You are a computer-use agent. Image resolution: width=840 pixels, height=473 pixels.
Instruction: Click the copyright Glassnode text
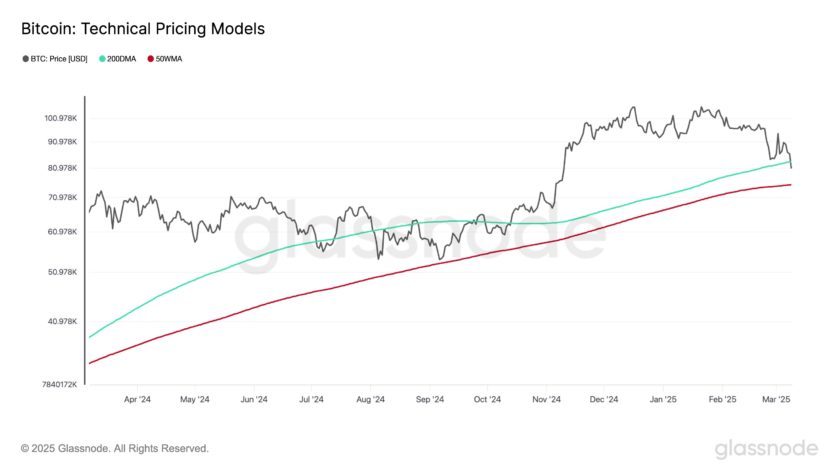point(115,448)
